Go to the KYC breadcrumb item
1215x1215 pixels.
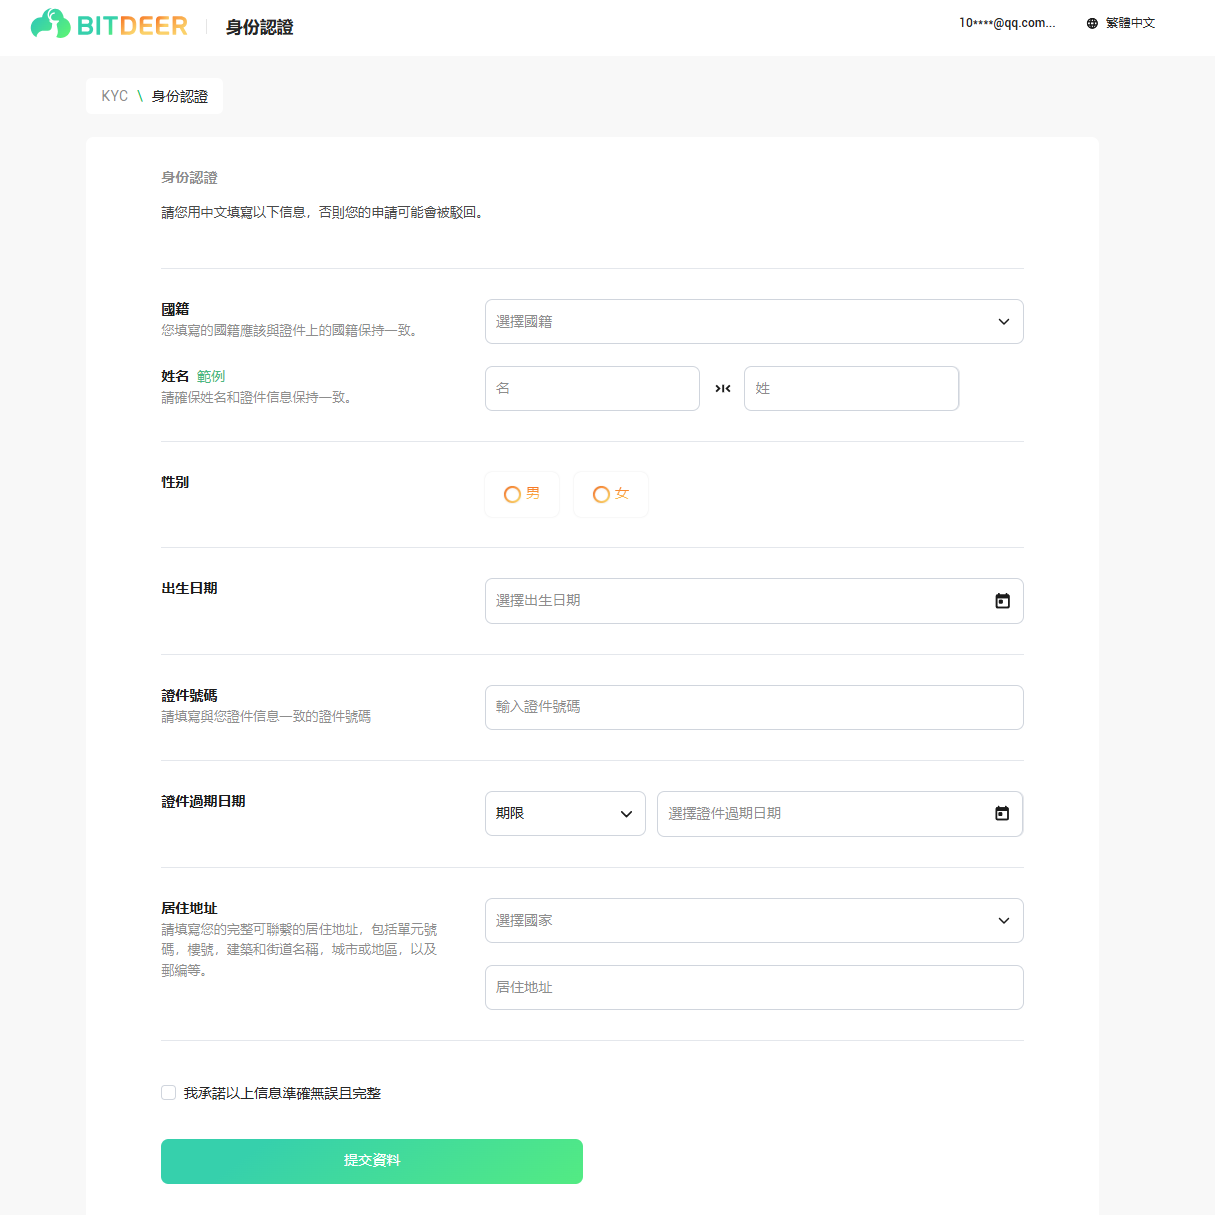click(x=115, y=96)
